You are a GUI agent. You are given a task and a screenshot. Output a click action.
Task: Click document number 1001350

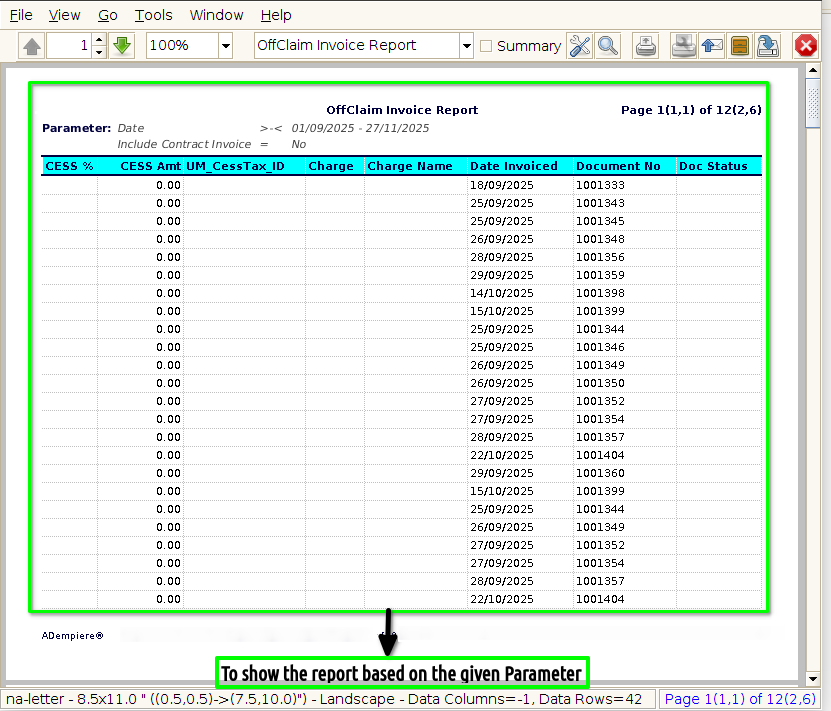pyautogui.click(x=600, y=384)
